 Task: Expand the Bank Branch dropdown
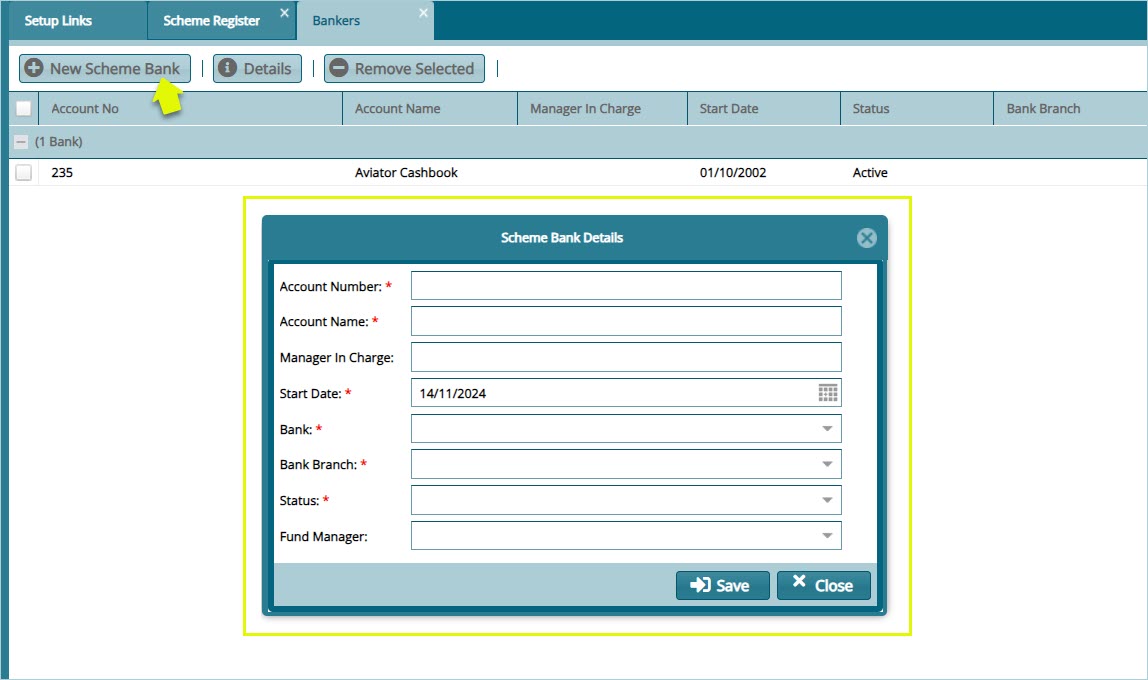tap(827, 465)
